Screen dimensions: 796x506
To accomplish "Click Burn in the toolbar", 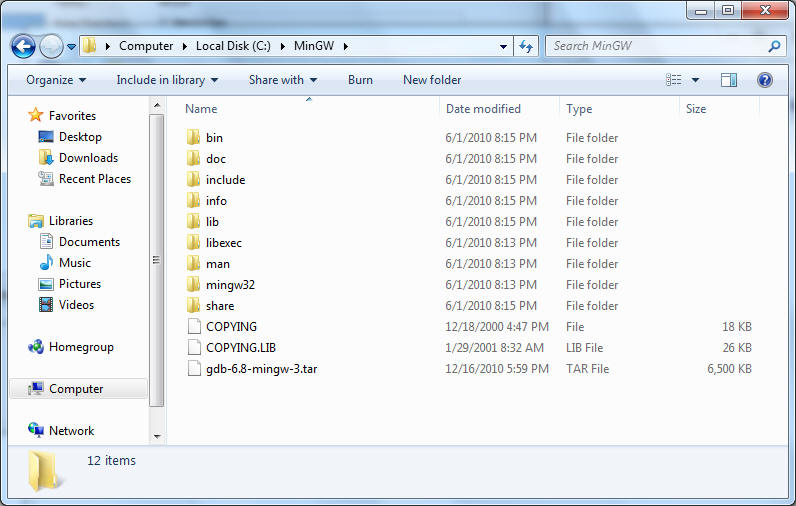I will click(x=360, y=80).
